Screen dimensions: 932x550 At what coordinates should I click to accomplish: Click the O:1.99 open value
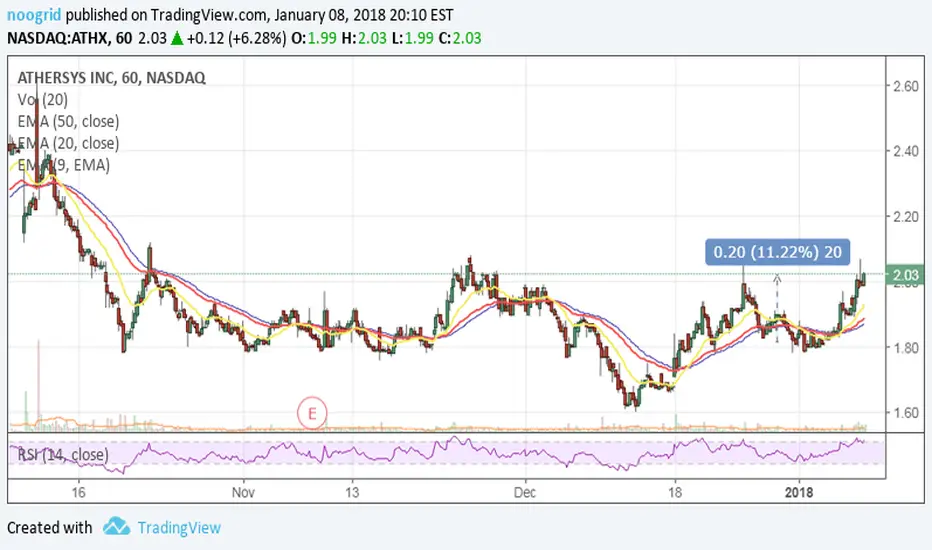(x=314, y=39)
